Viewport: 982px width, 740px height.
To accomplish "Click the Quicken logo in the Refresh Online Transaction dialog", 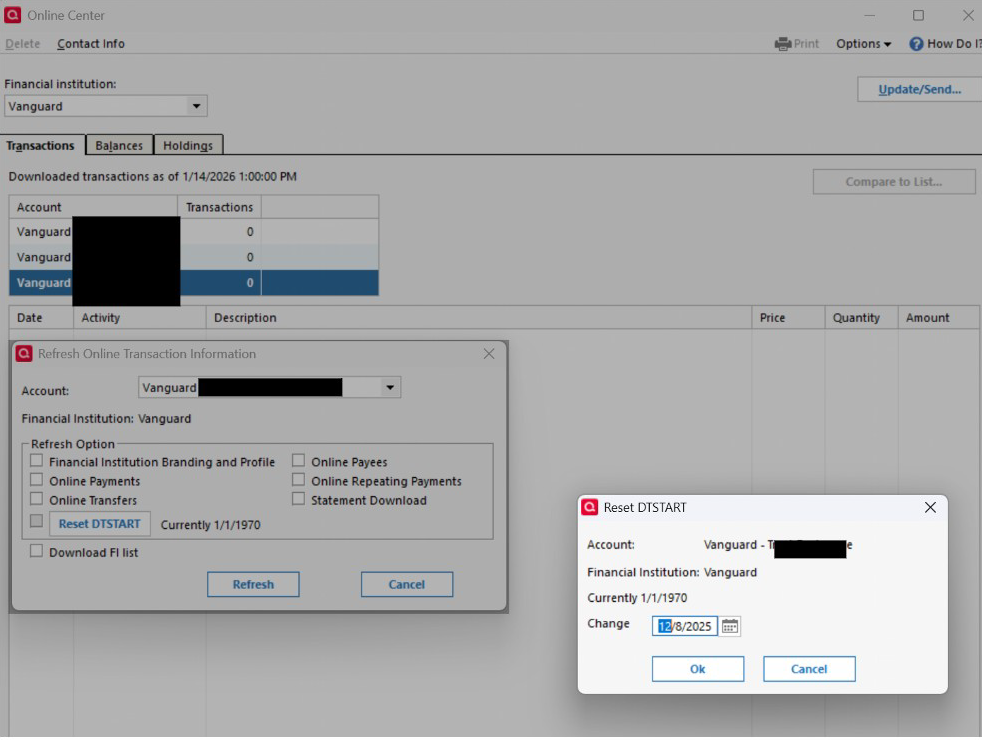I will coord(24,354).
